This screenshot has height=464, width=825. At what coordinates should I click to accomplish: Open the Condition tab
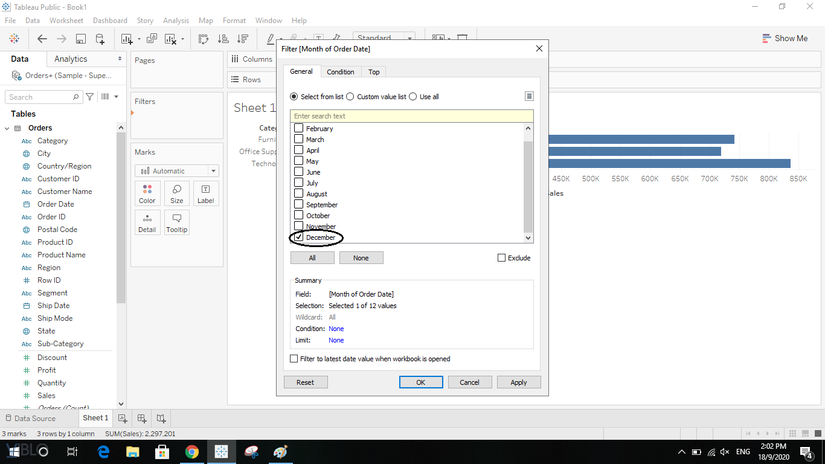pyautogui.click(x=340, y=72)
